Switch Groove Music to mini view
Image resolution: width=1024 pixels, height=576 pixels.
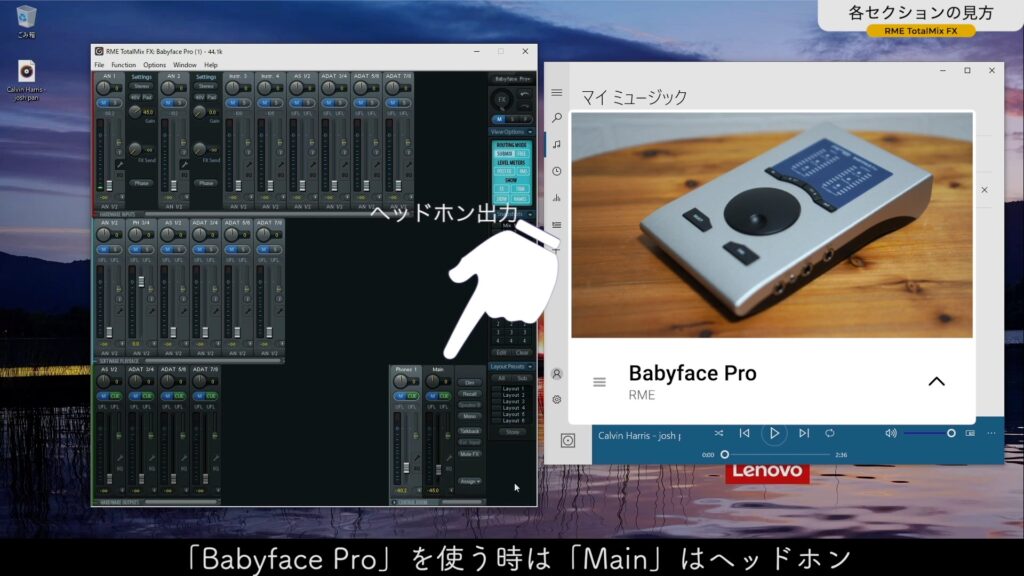(970, 433)
